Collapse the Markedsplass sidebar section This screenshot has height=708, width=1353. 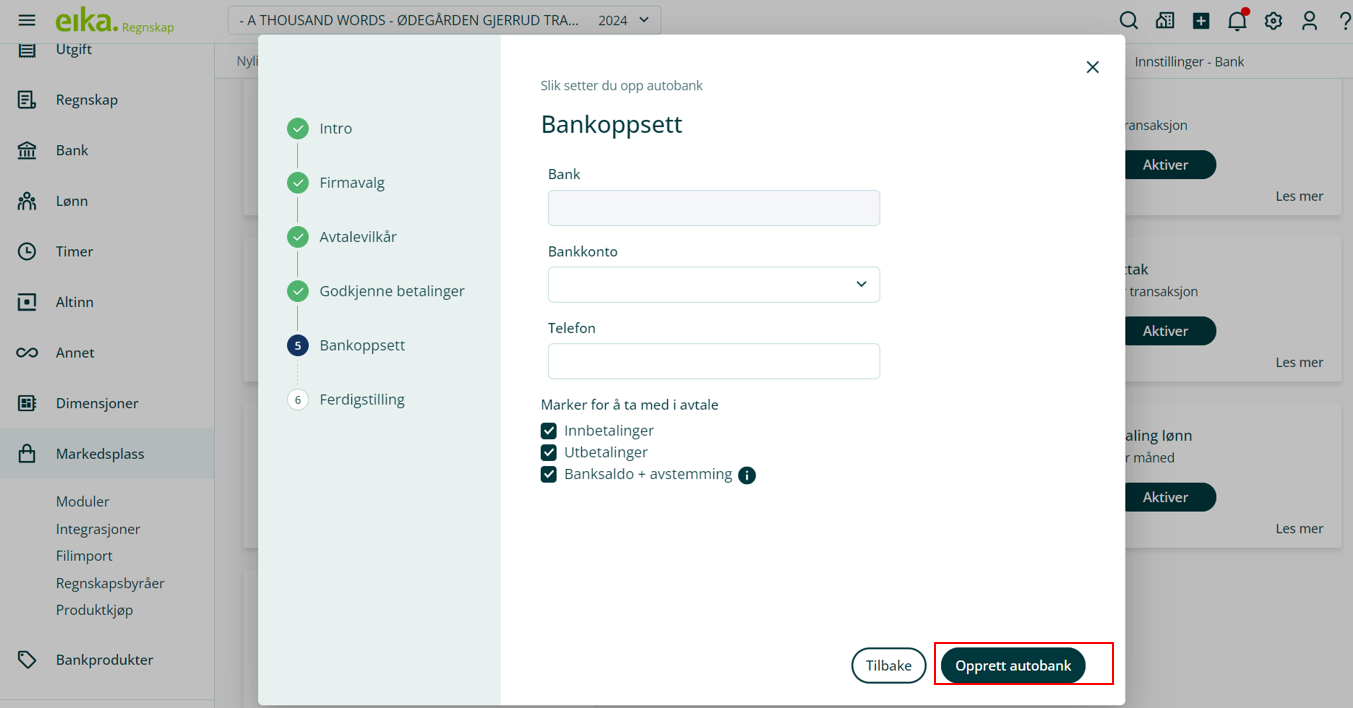coord(100,454)
